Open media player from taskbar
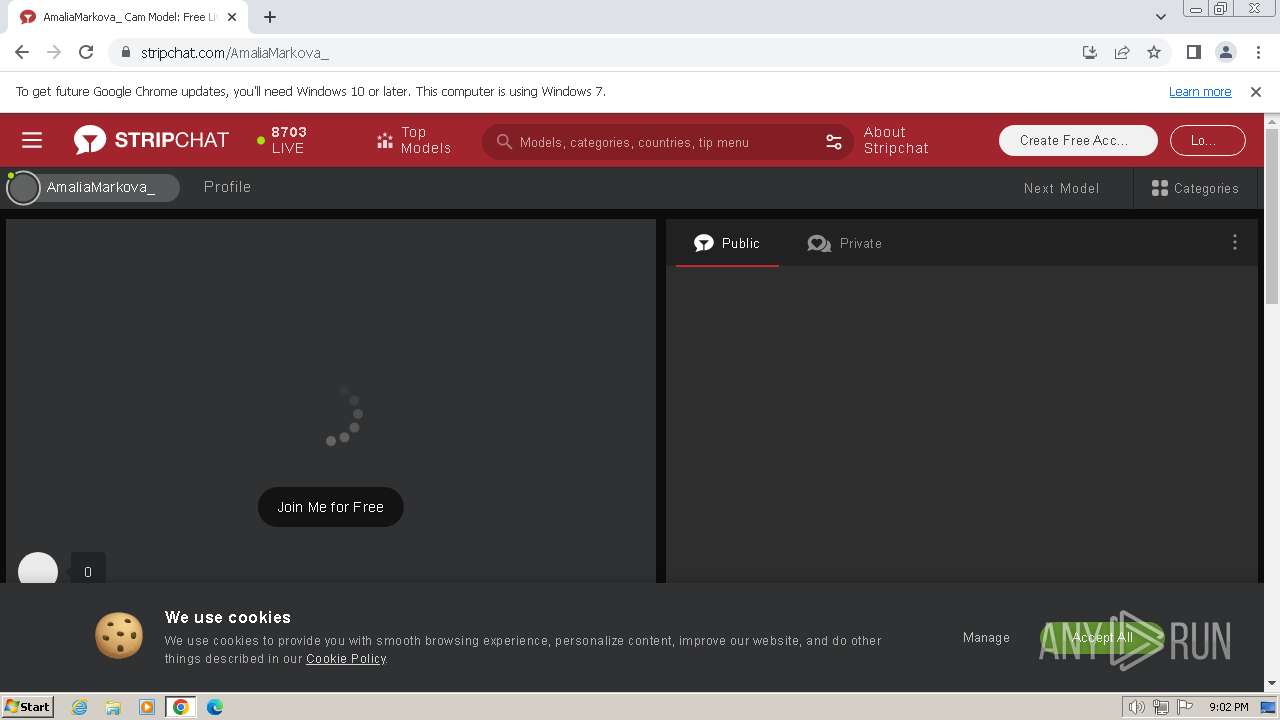This screenshot has height=720, width=1280. [147, 707]
